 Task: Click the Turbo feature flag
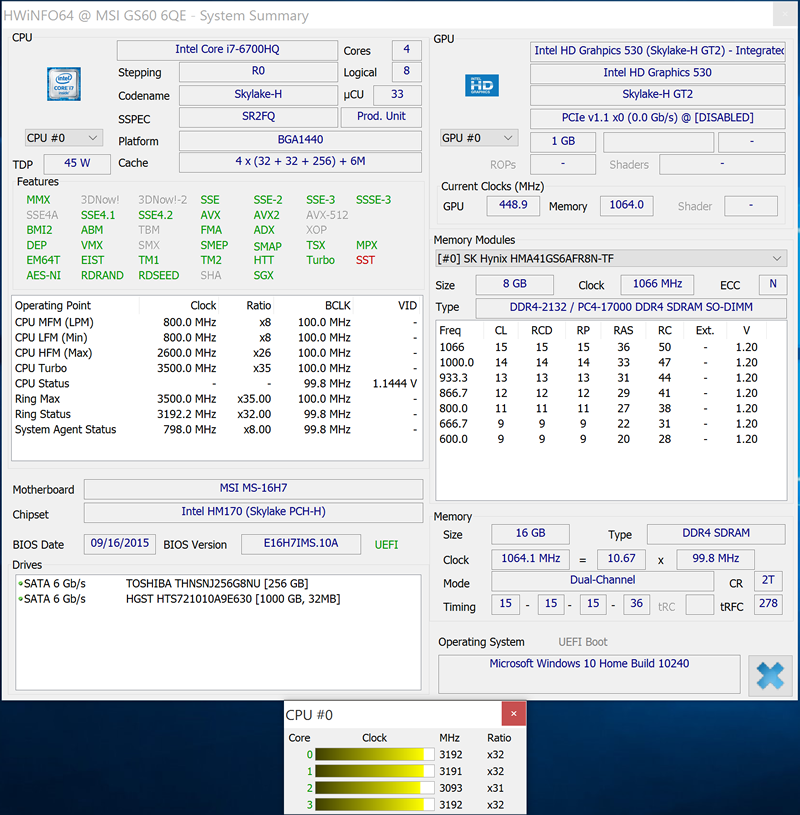point(320,260)
